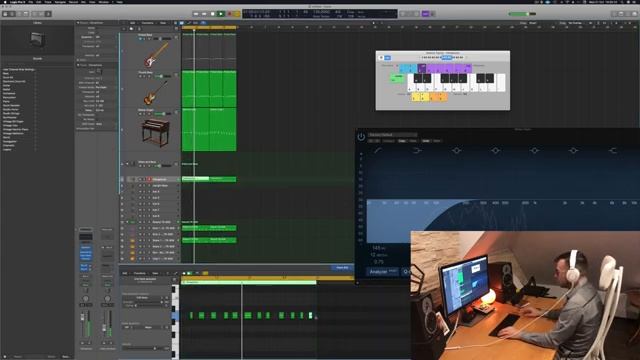The width and height of the screenshot is (640, 360).
Task: Click the red bass guitar track icon
Action: (156, 55)
